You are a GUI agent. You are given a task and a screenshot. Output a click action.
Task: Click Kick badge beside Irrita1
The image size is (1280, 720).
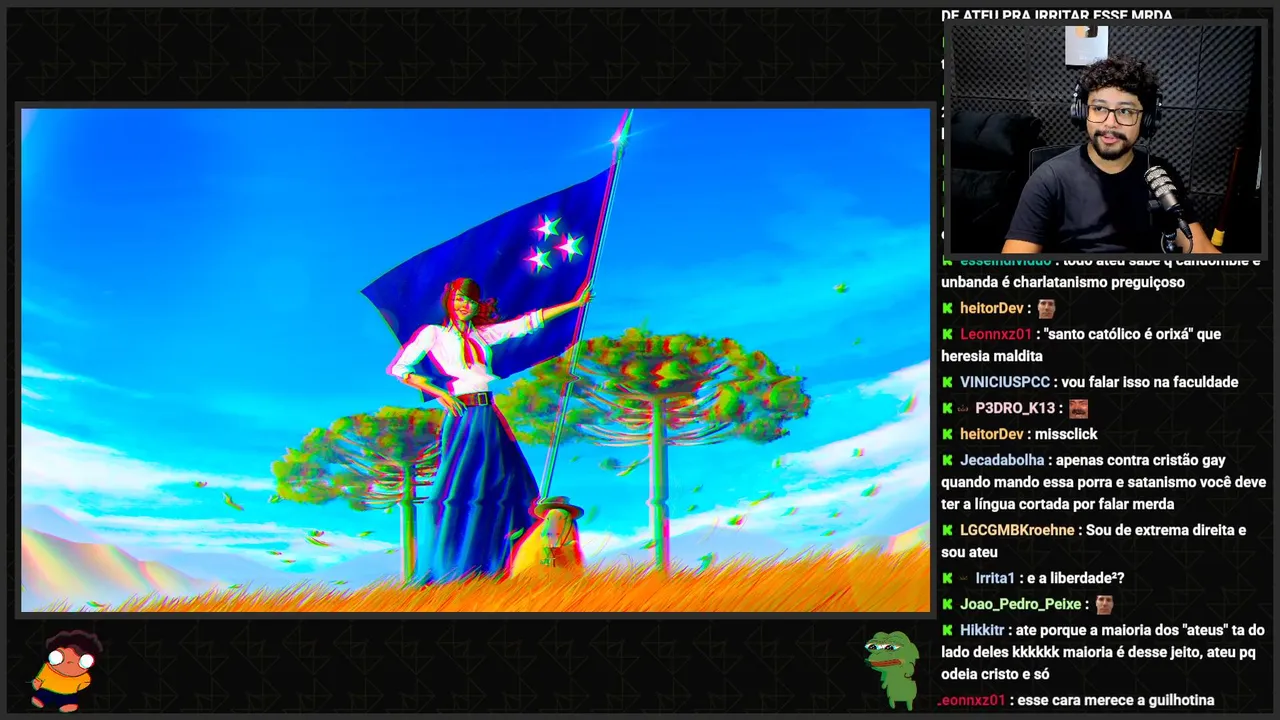(x=947, y=578)
